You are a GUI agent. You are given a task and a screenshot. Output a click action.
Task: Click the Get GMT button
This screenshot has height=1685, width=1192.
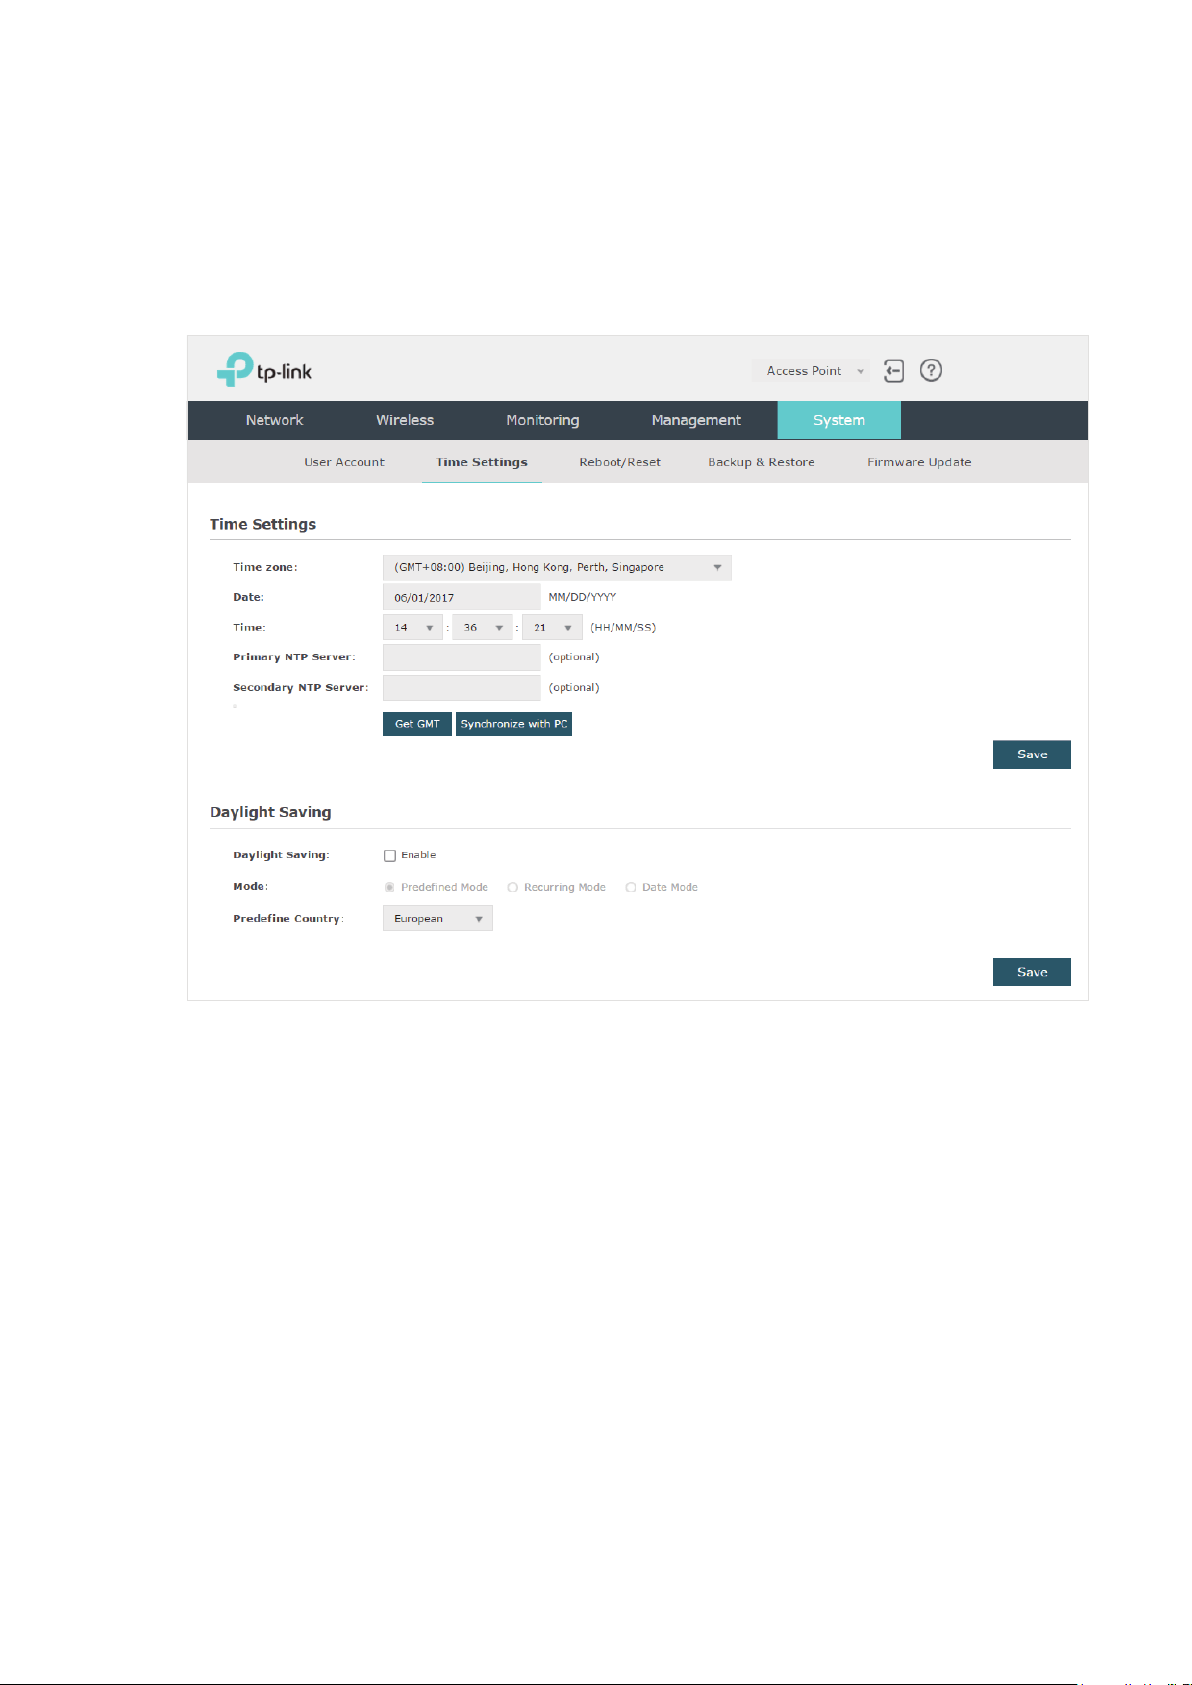(417, 724)
